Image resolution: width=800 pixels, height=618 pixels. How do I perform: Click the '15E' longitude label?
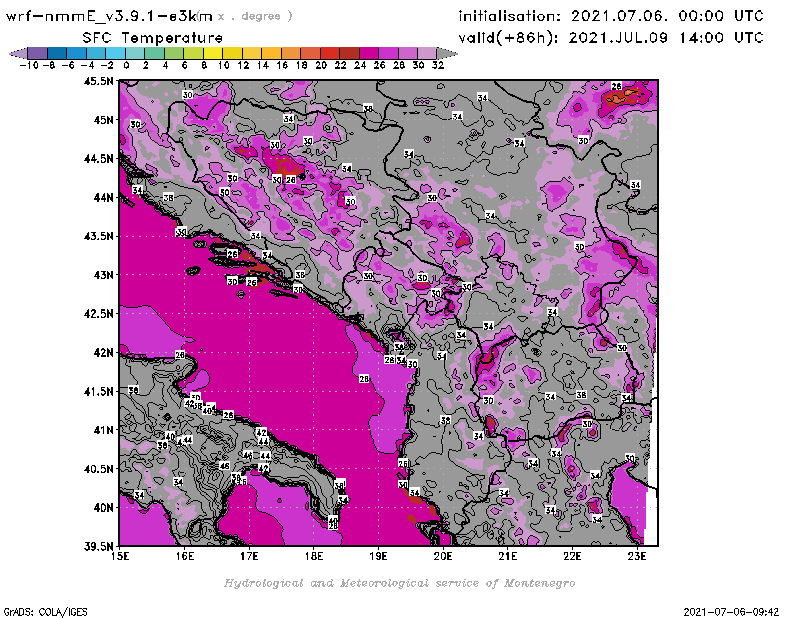tap(120, 556)
